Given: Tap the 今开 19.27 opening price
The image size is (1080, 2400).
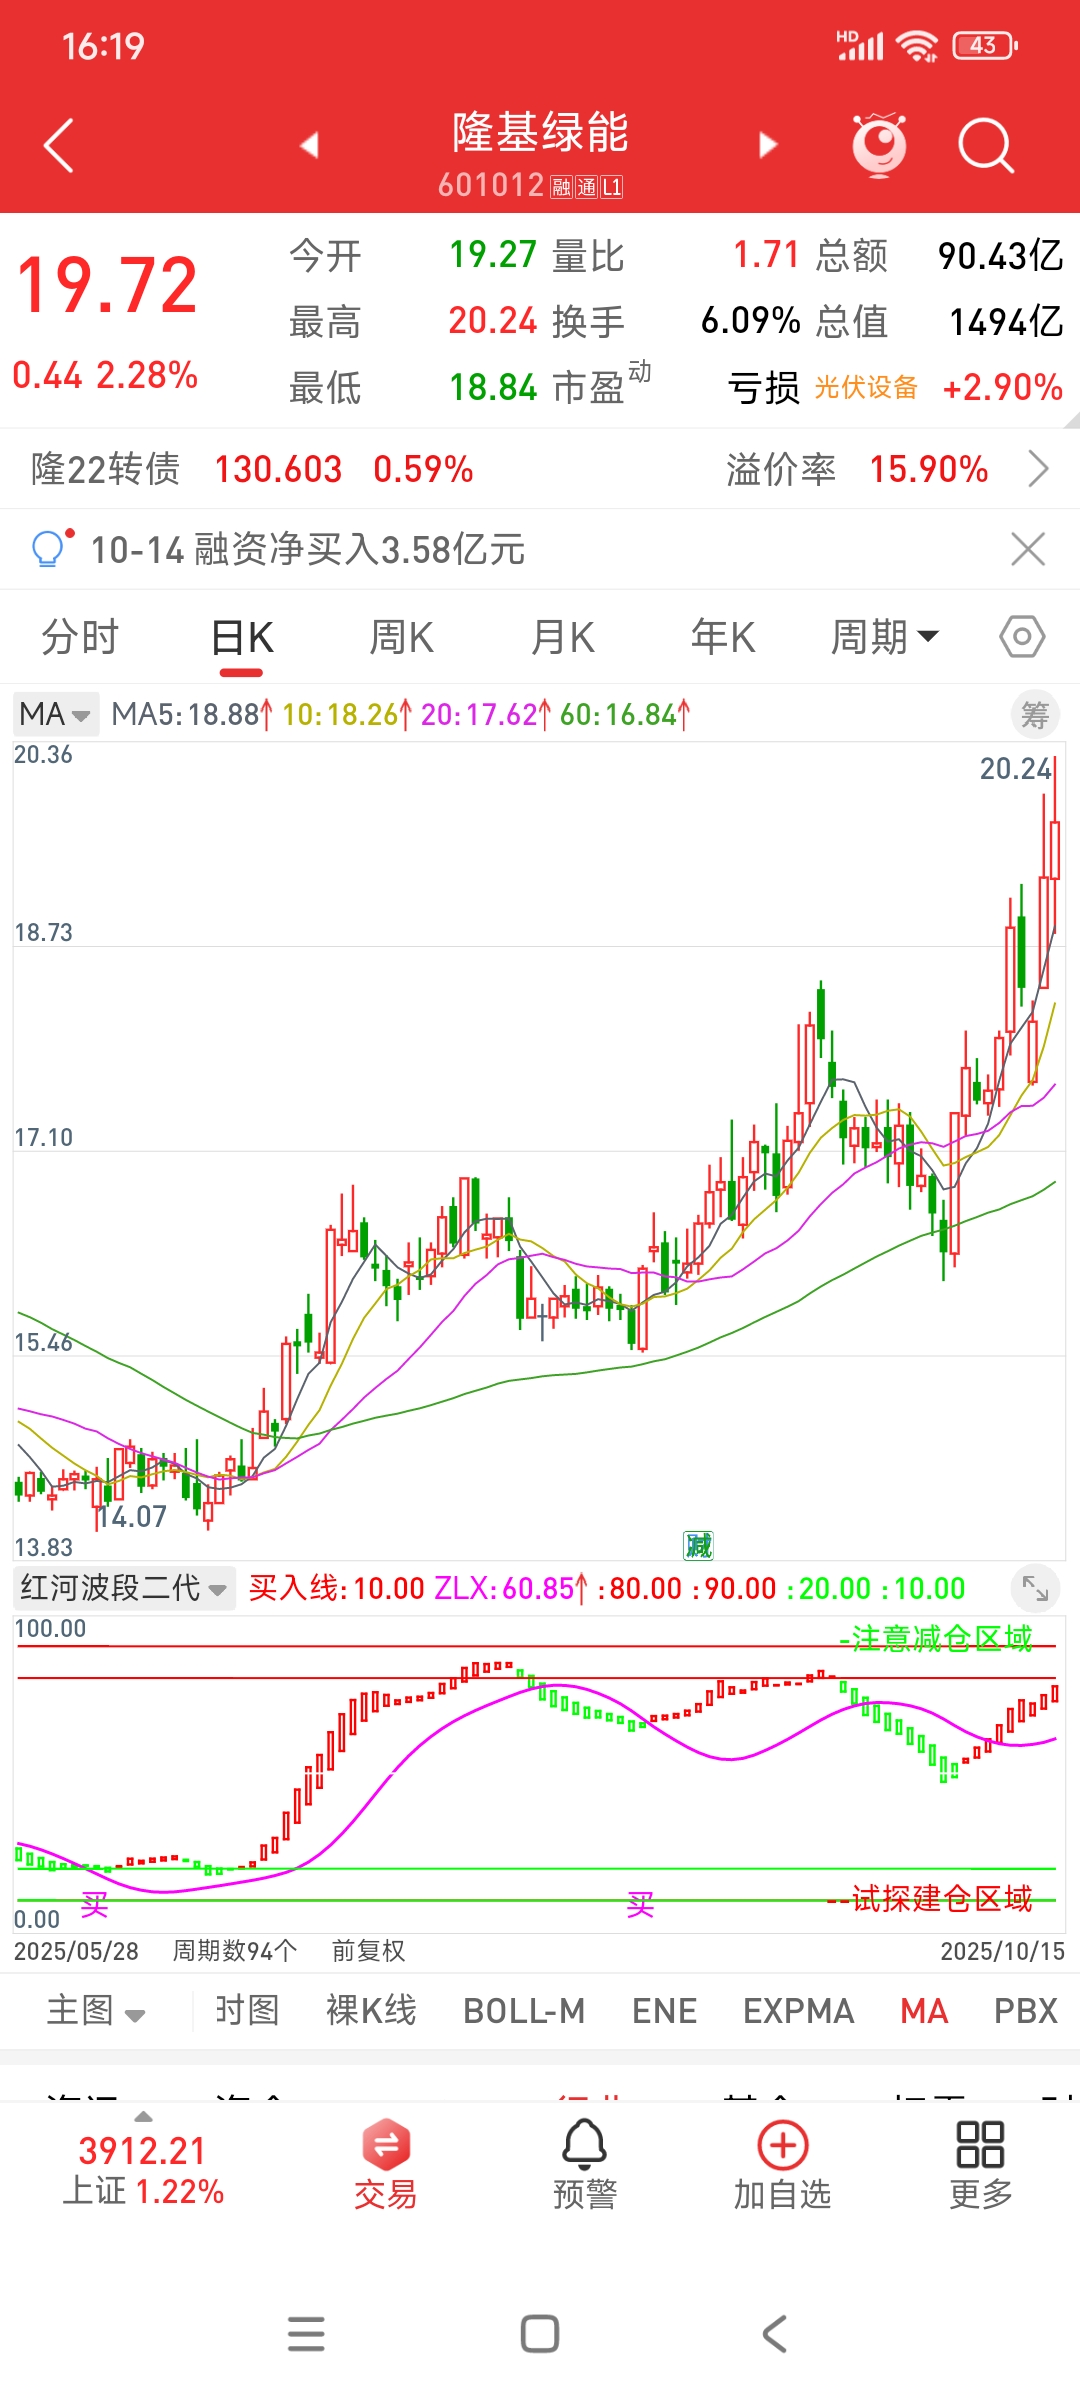Looking at the screenshot, I should coord(413,255).
